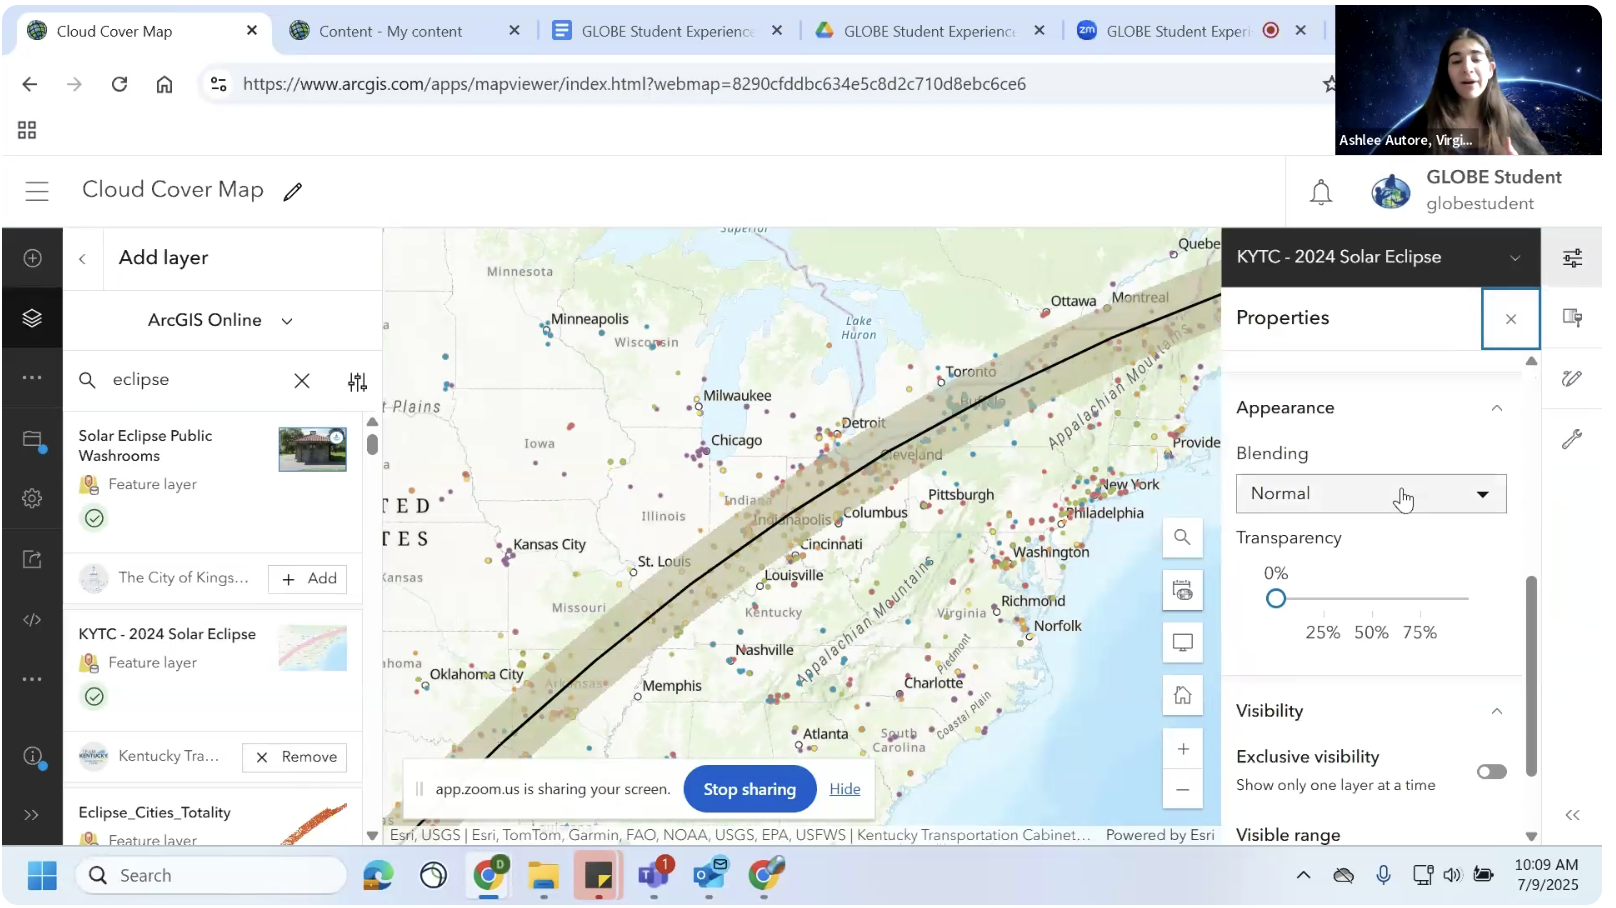Add The City of Kings layer
This screenshot has height=908, width=1616.
(x=308, y=579)
